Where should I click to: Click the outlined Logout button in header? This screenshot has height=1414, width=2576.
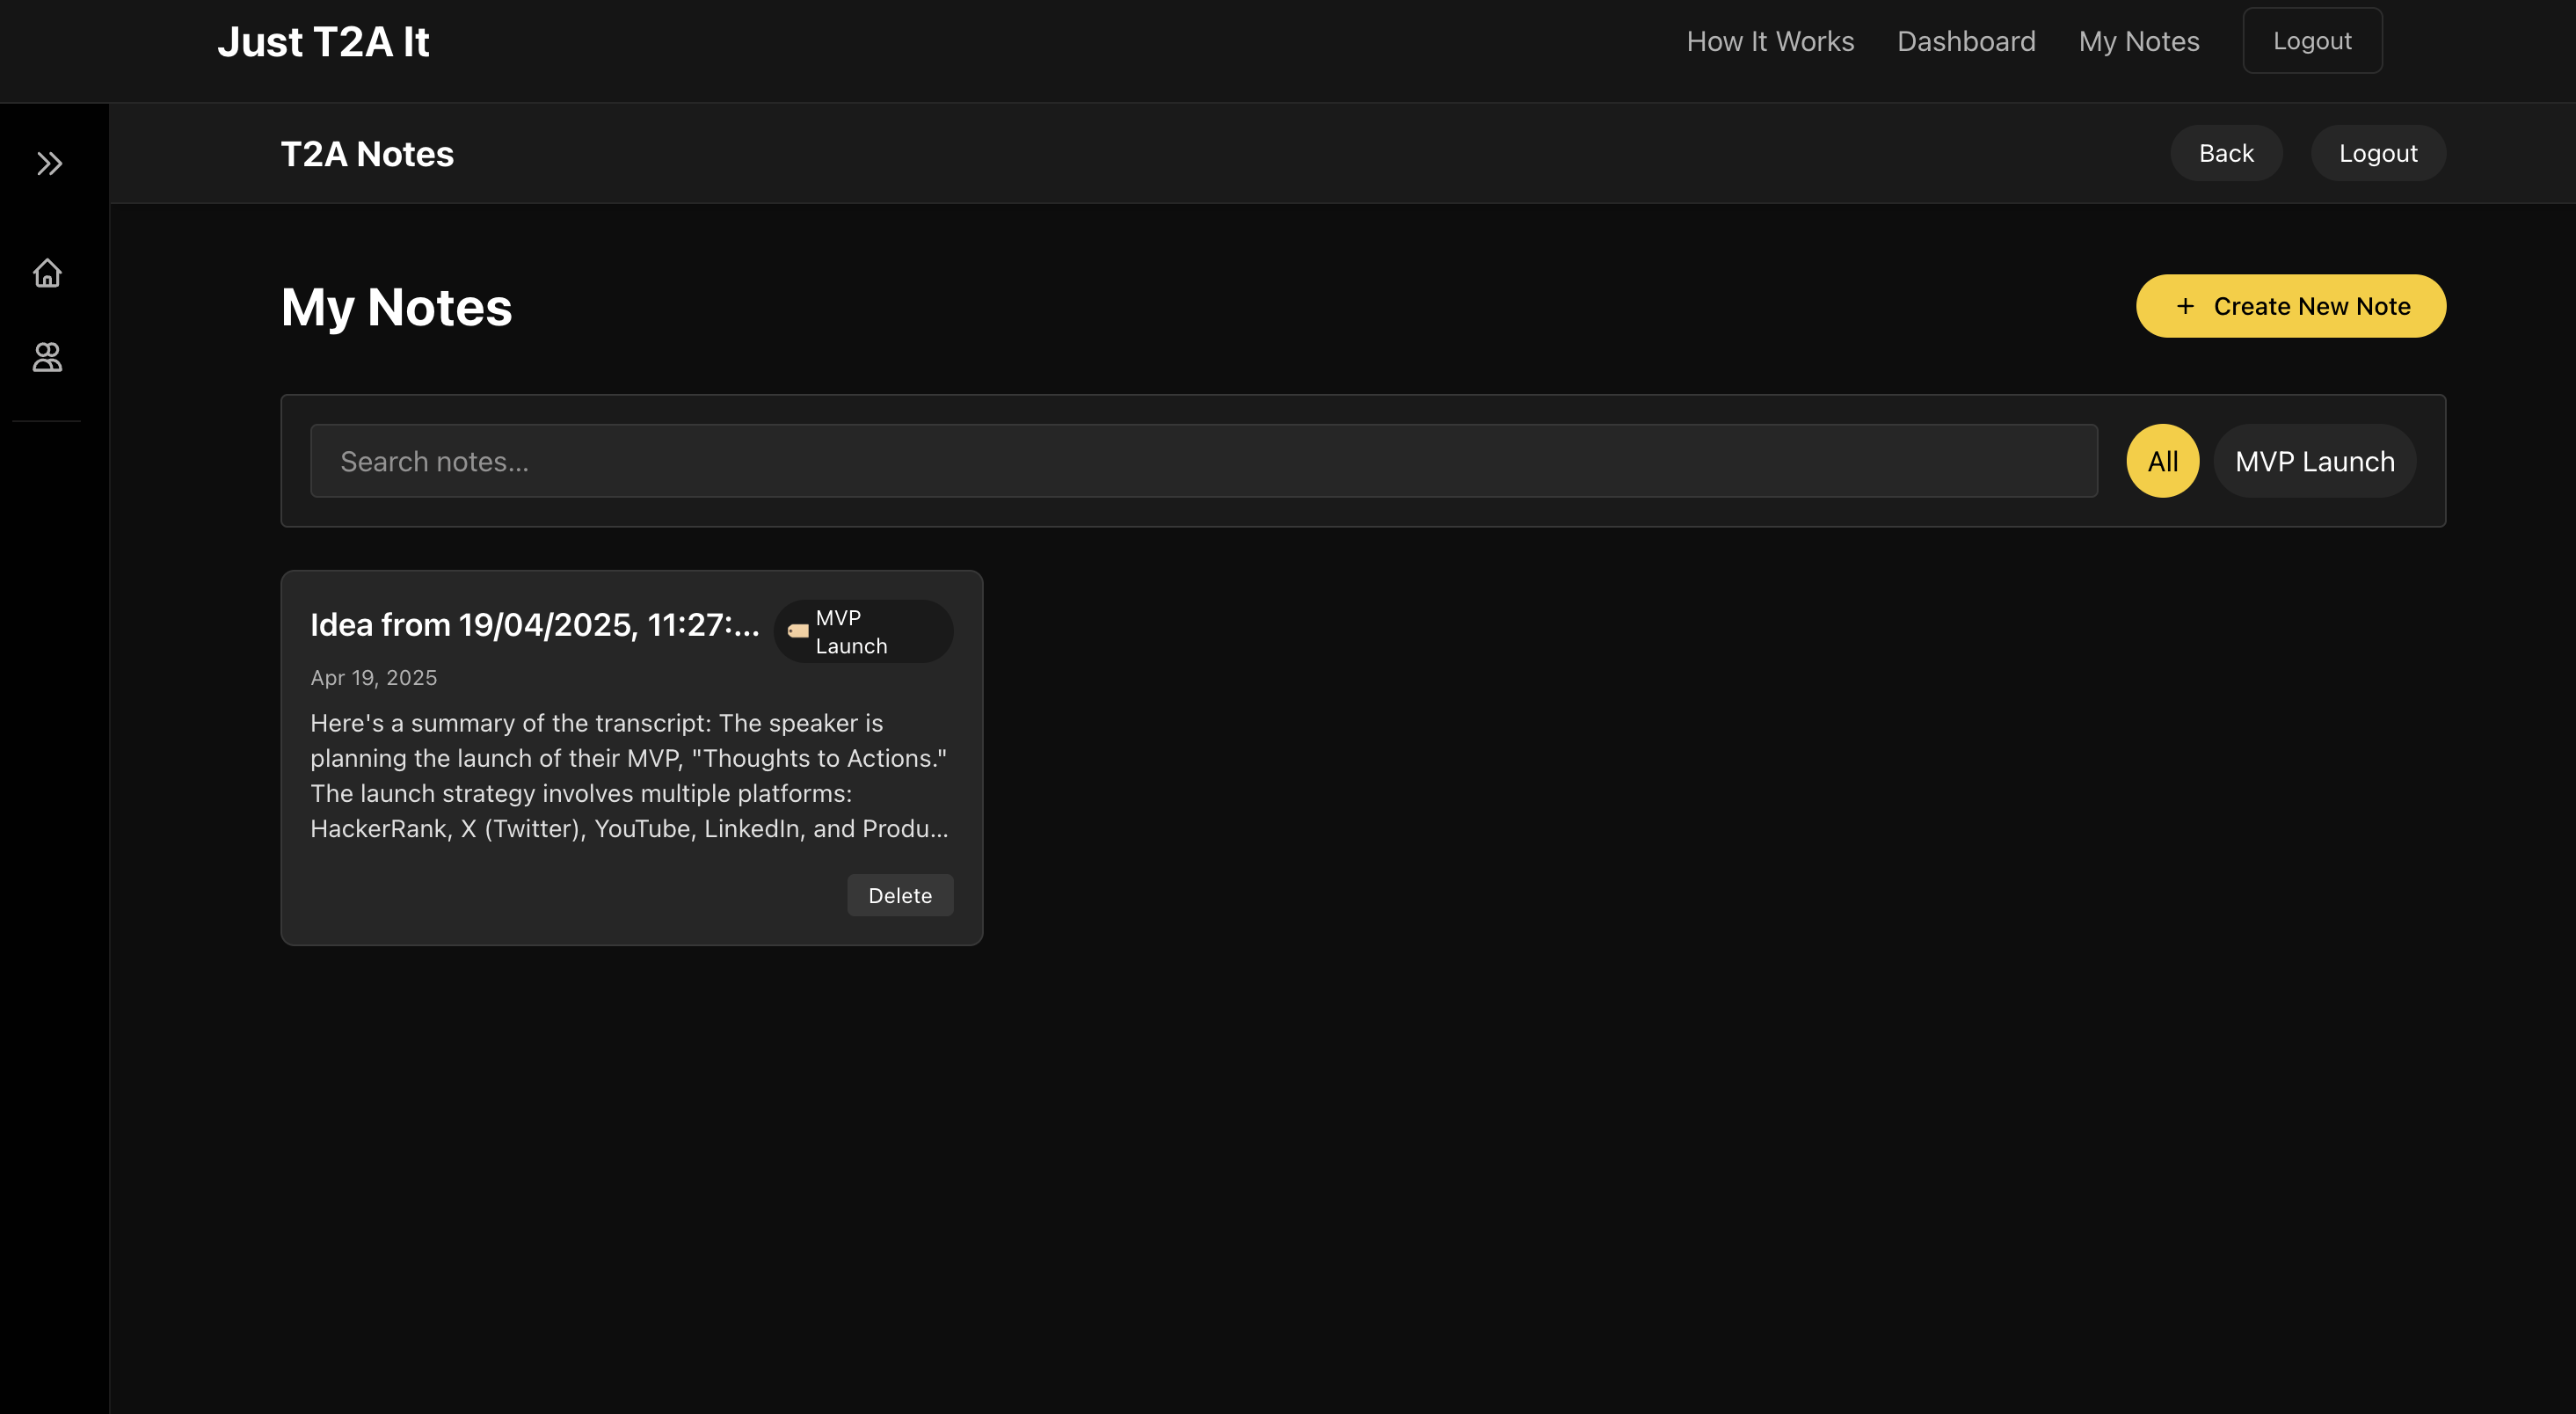[x=2312, y=41]
